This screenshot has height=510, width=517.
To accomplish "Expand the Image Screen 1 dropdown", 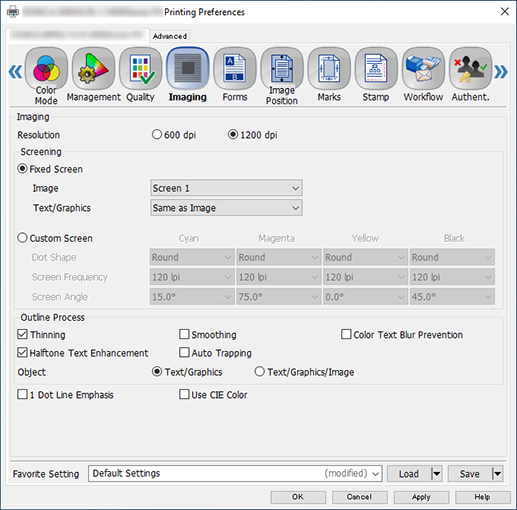I will [226, 188].
